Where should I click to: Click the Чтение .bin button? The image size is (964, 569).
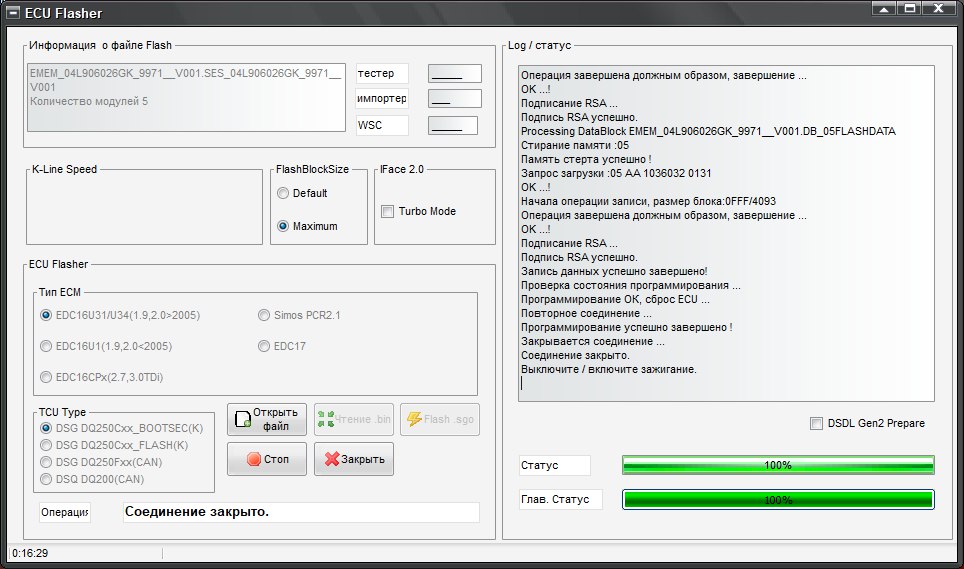tap(354, 420)
